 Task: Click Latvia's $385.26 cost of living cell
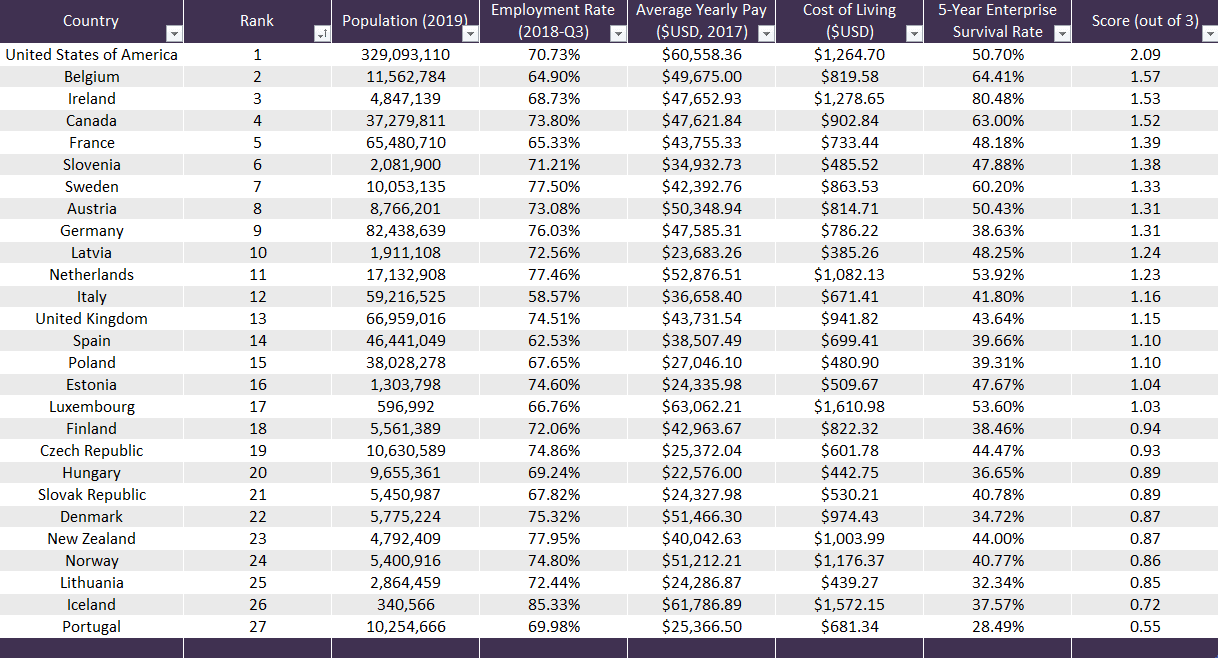(x=849, y=253)
